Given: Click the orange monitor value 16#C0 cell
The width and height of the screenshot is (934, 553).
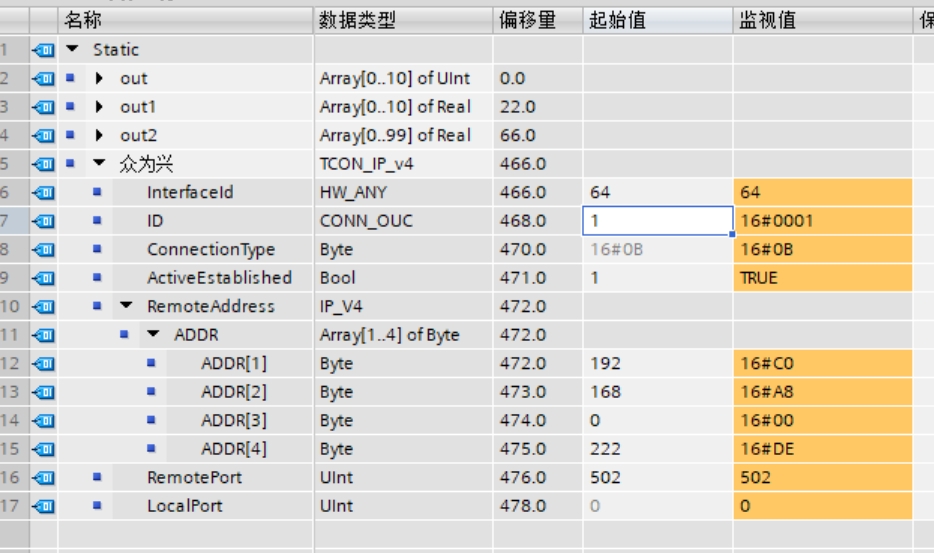Looking at the screenshot, I should tap(821, 363).
